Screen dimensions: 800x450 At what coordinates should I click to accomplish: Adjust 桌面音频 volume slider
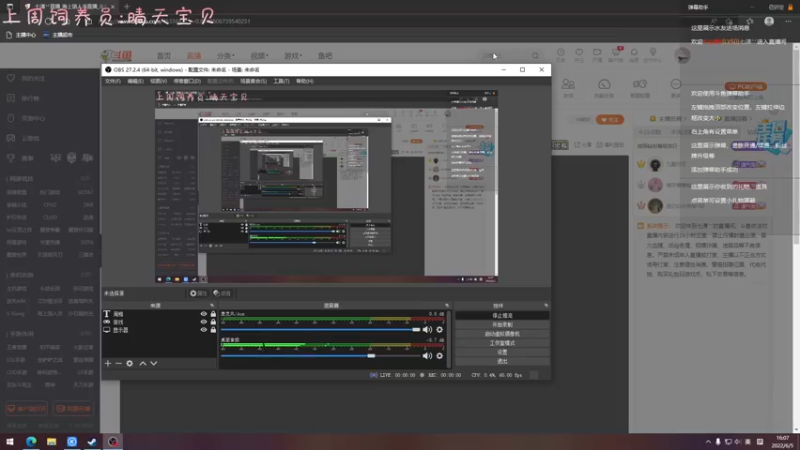[320, 356]
